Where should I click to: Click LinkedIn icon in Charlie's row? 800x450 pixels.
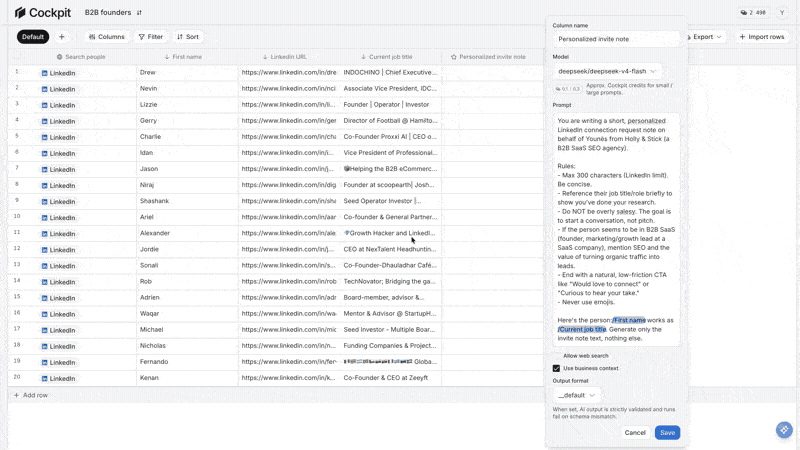click(44, 137)
